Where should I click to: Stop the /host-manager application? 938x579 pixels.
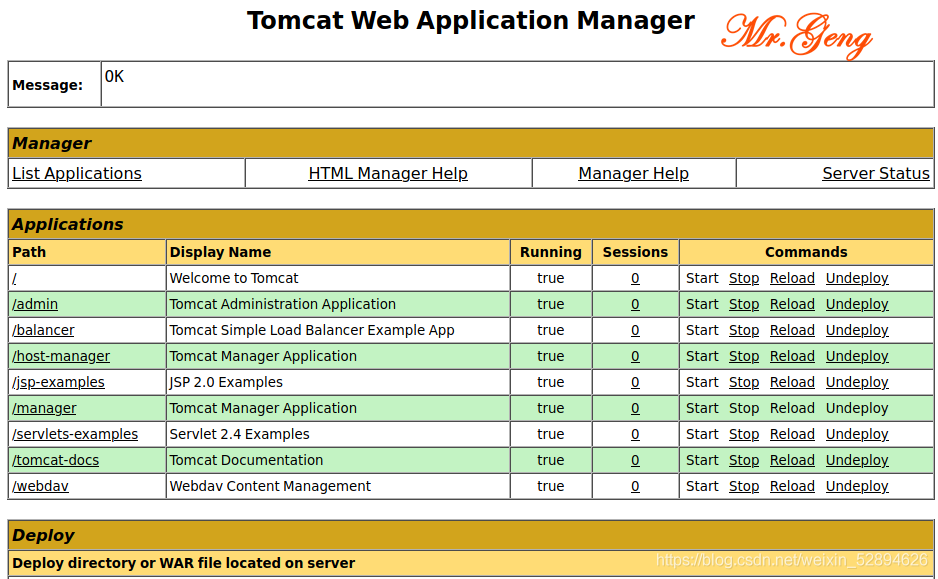pos(744,356)
